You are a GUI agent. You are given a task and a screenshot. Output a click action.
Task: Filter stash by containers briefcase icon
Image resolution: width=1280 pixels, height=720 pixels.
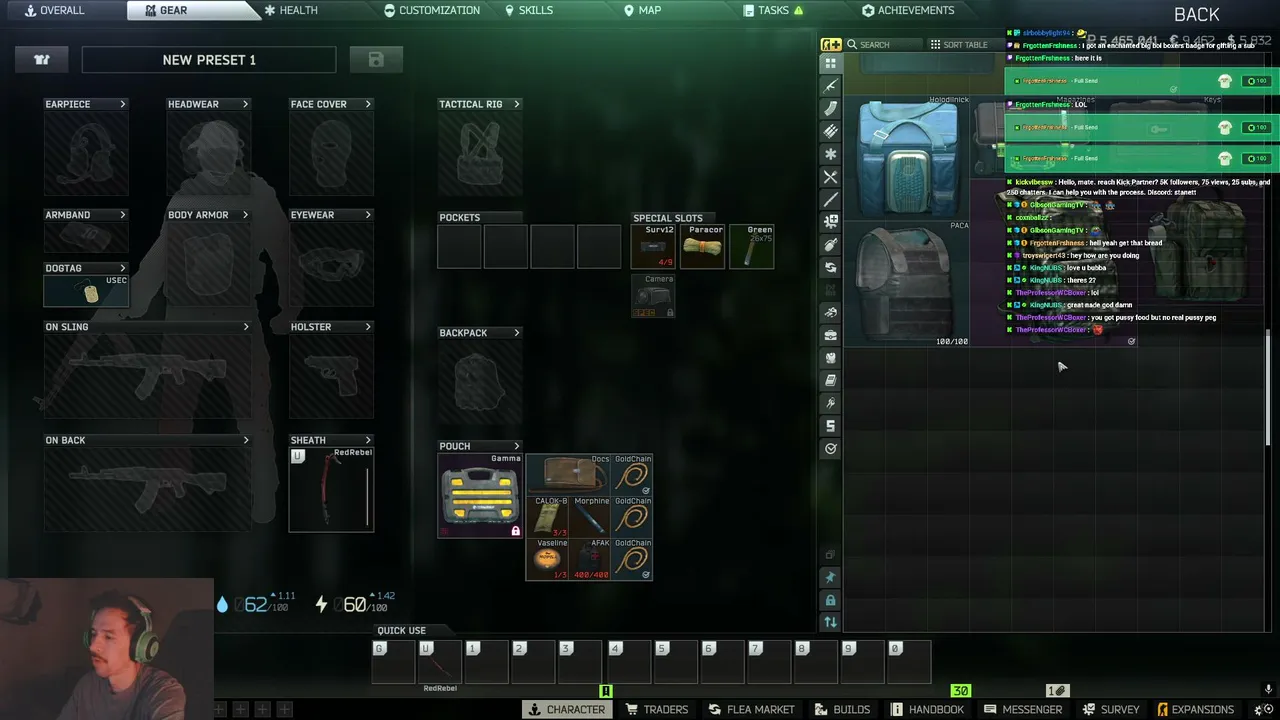(830, 336)
